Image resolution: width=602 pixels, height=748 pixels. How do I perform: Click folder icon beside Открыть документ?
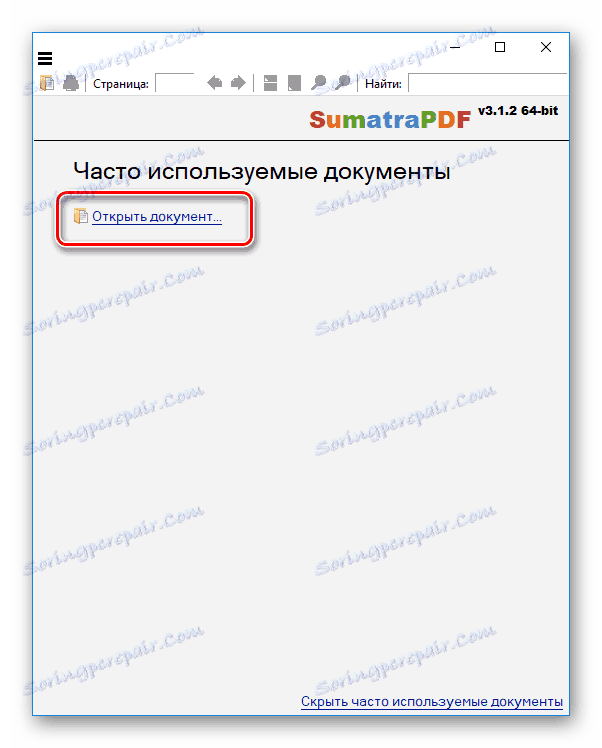click(81, 216)
